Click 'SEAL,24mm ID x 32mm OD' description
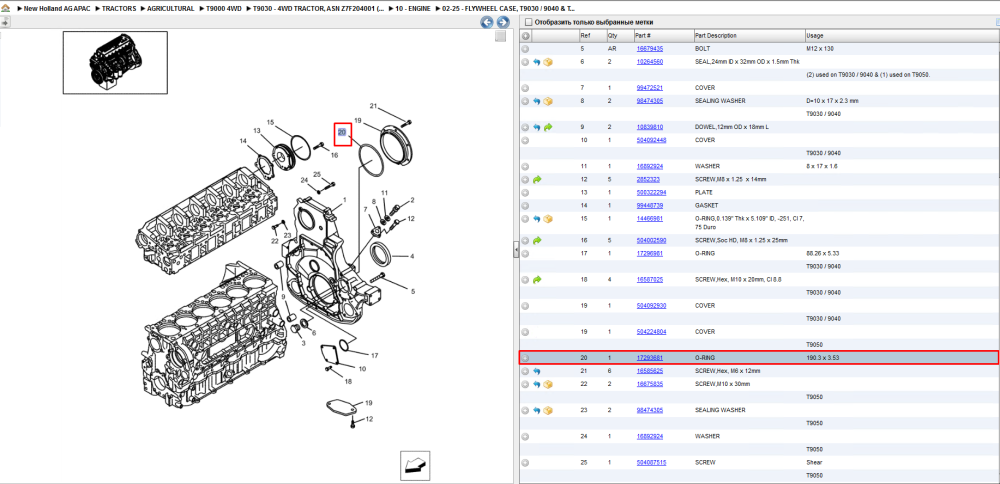 [747, 62]
